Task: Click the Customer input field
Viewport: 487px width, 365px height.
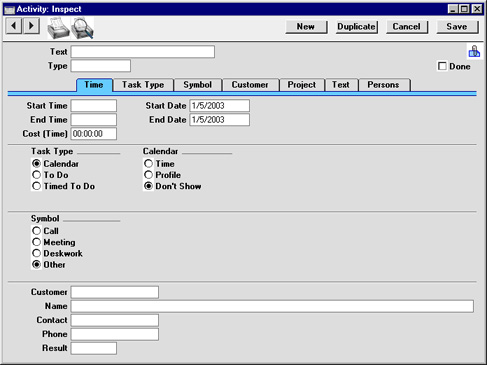Action: [x=115, y=292]
